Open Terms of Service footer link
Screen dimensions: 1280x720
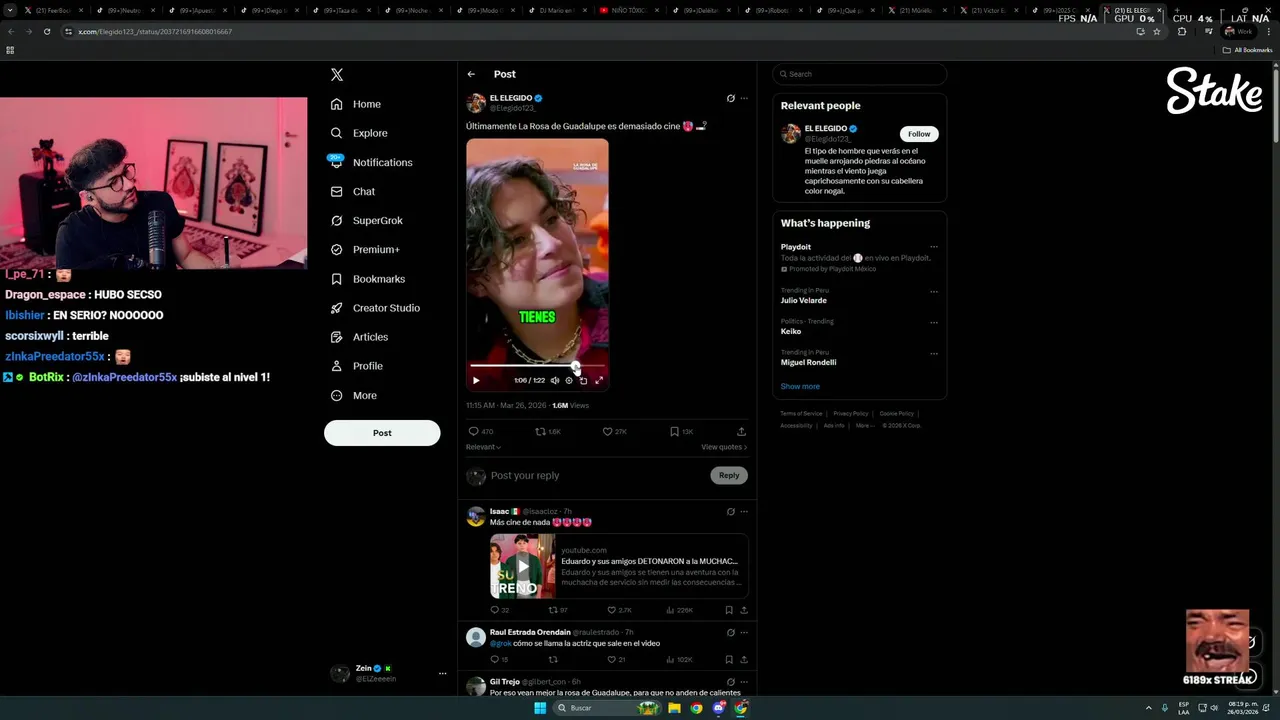point(801,413)
